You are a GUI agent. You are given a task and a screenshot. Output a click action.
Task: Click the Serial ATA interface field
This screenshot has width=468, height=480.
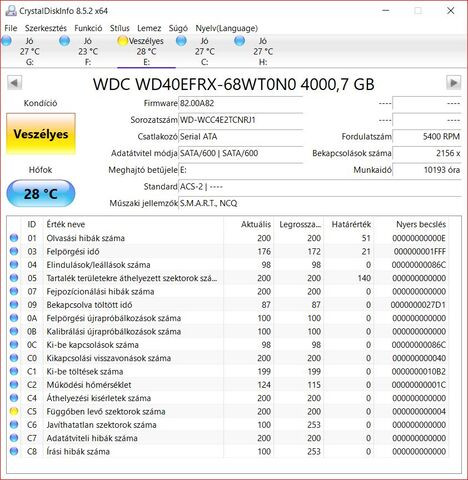pos(241,137)
